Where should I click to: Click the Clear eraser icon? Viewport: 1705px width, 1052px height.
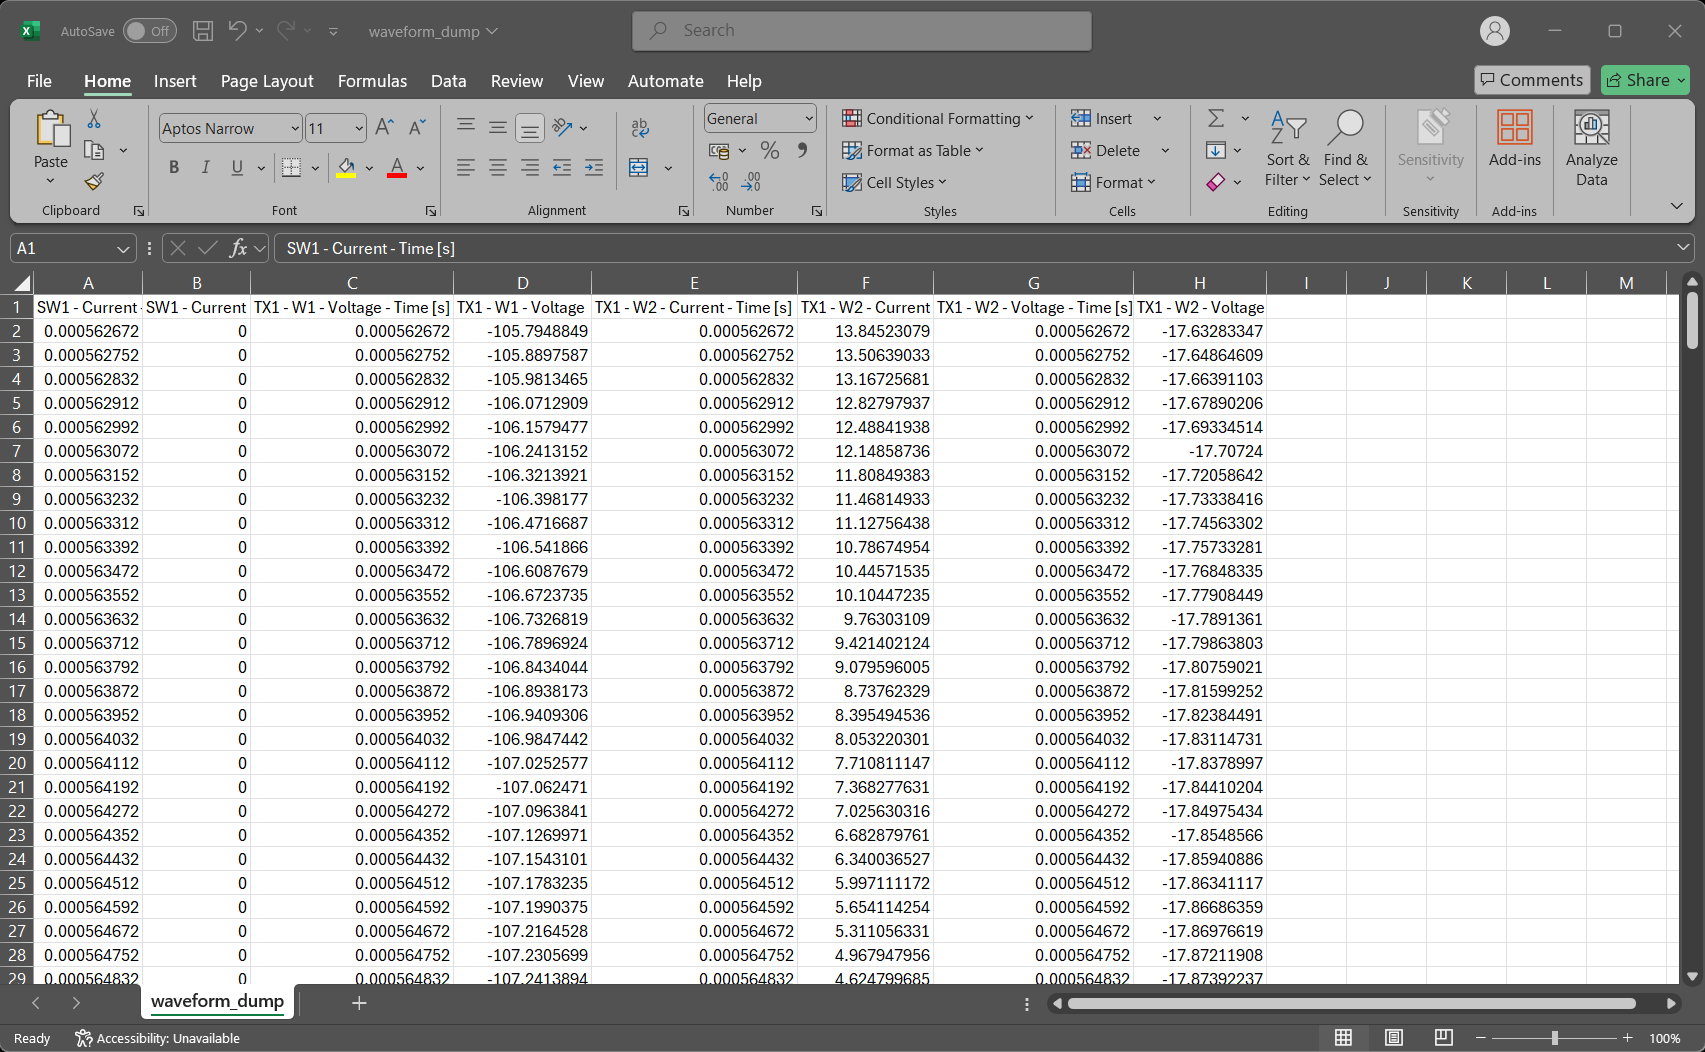pyautogui.click(x=1216, y=182)
